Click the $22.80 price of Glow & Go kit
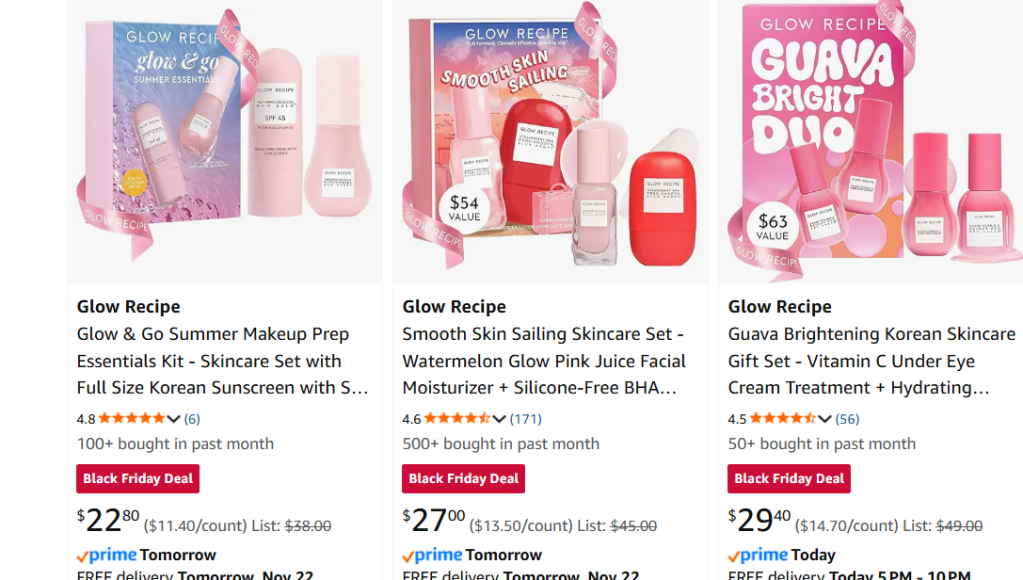This screenshot has width=1023, height=580. (108, 520)
